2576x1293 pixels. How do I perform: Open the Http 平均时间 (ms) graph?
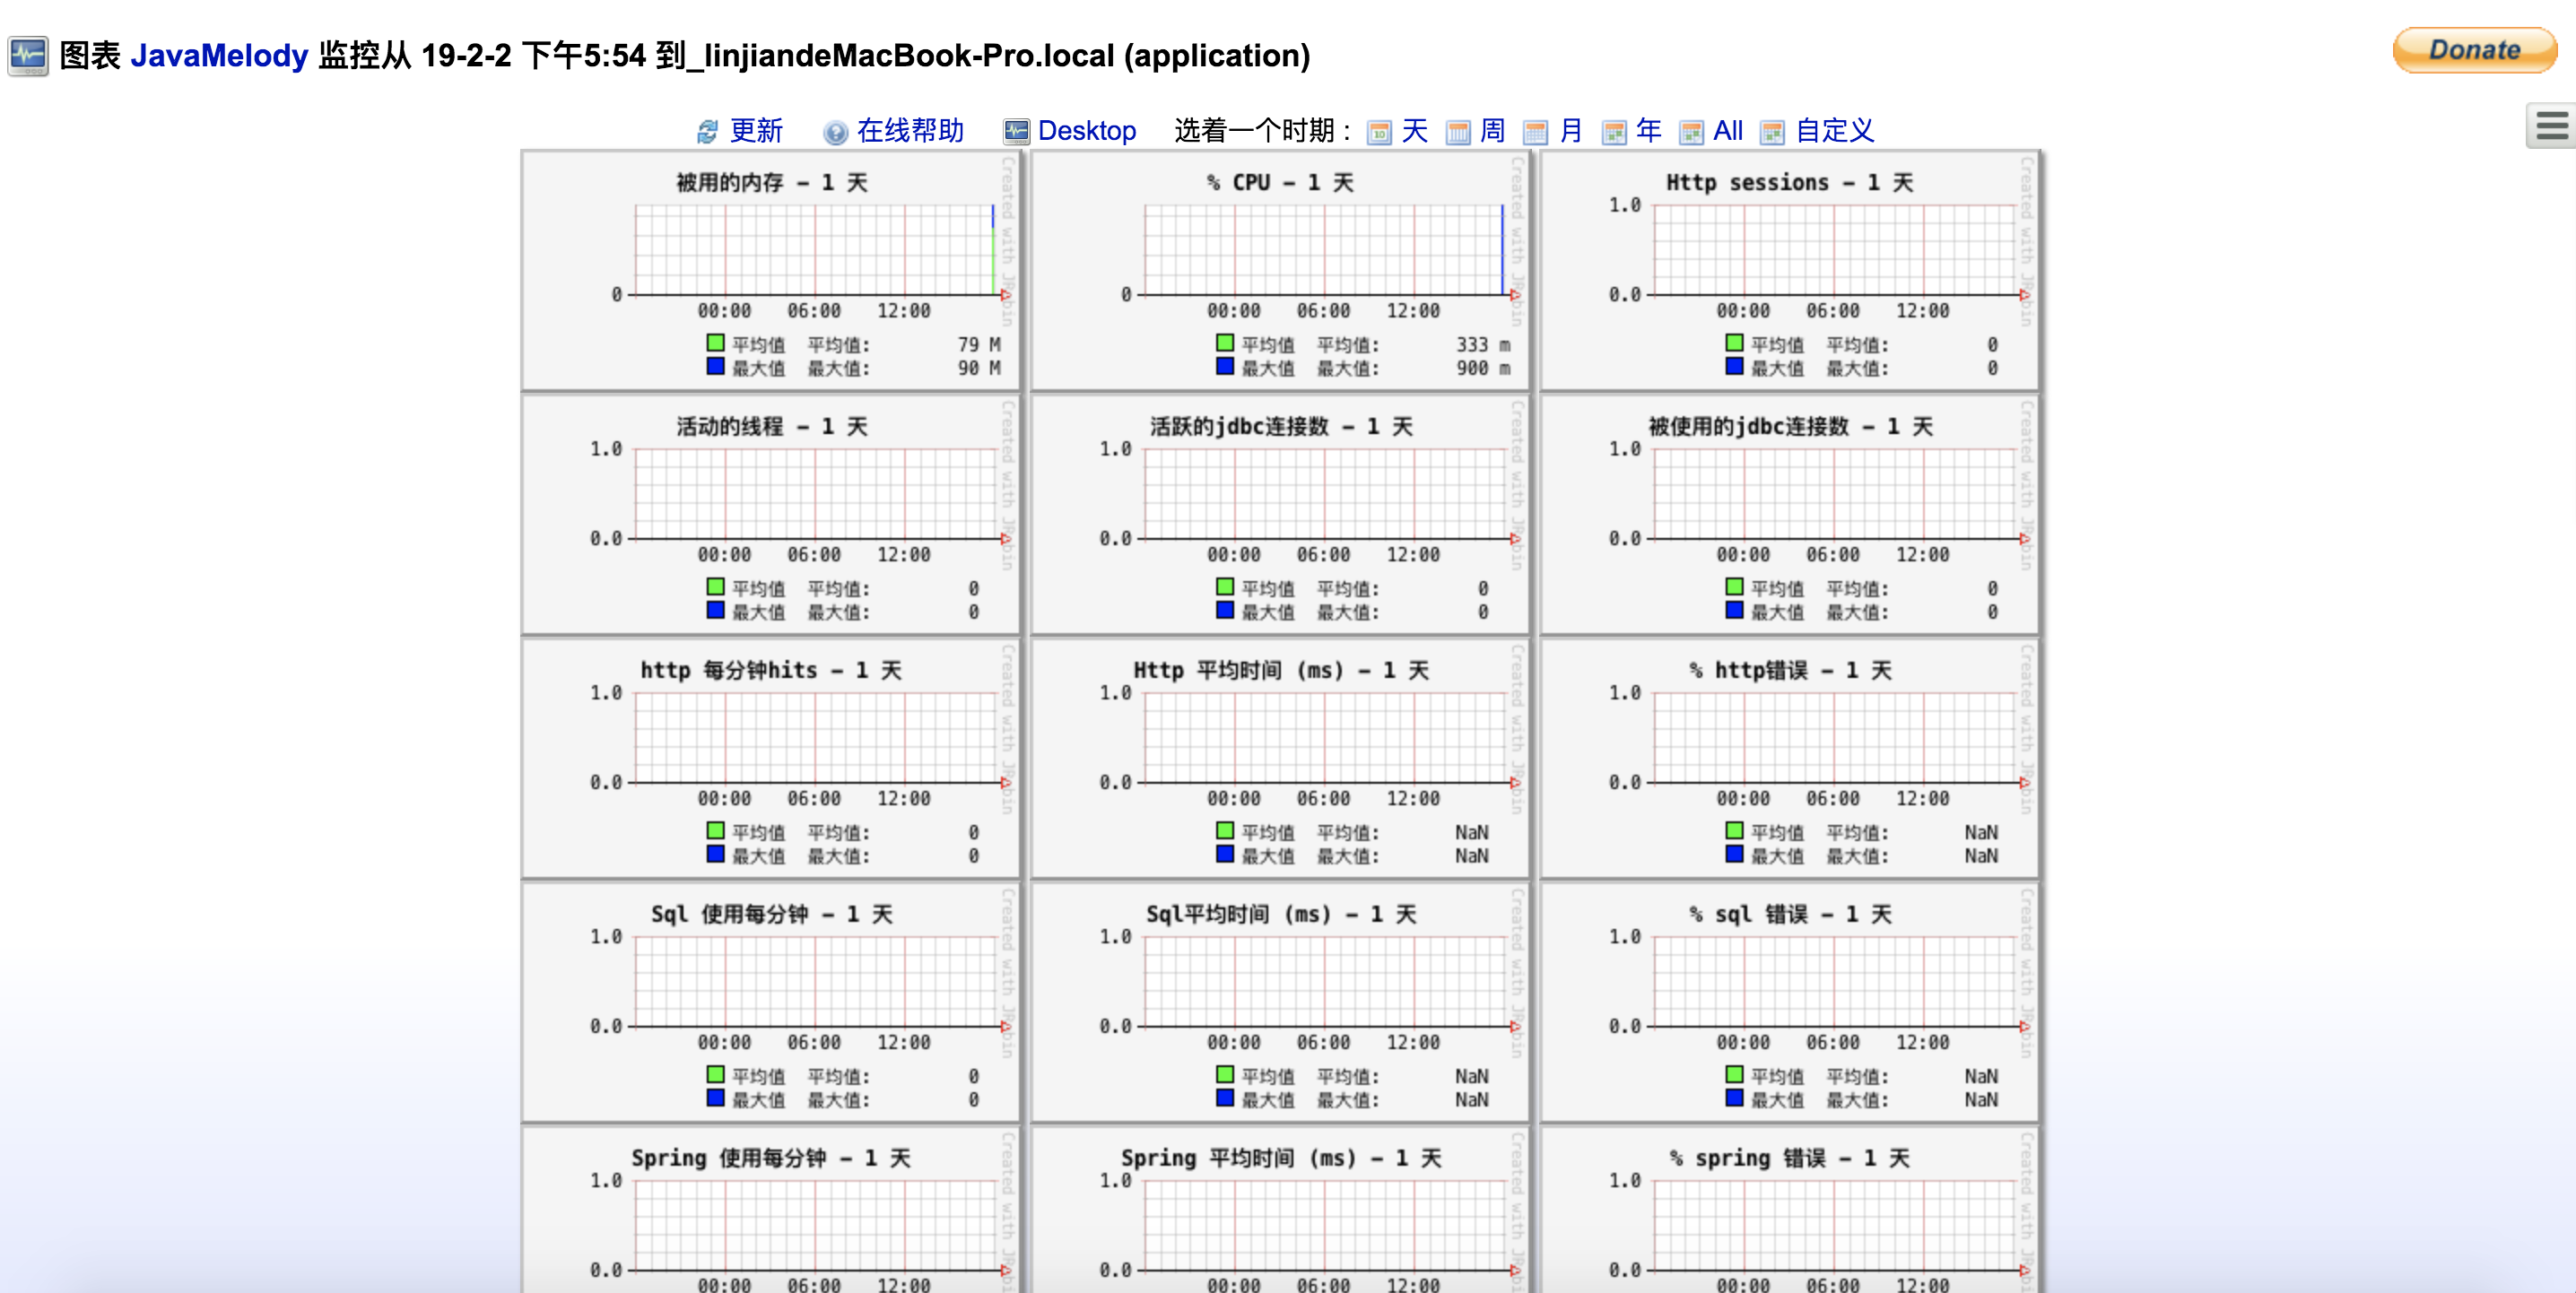[1279, 759]
